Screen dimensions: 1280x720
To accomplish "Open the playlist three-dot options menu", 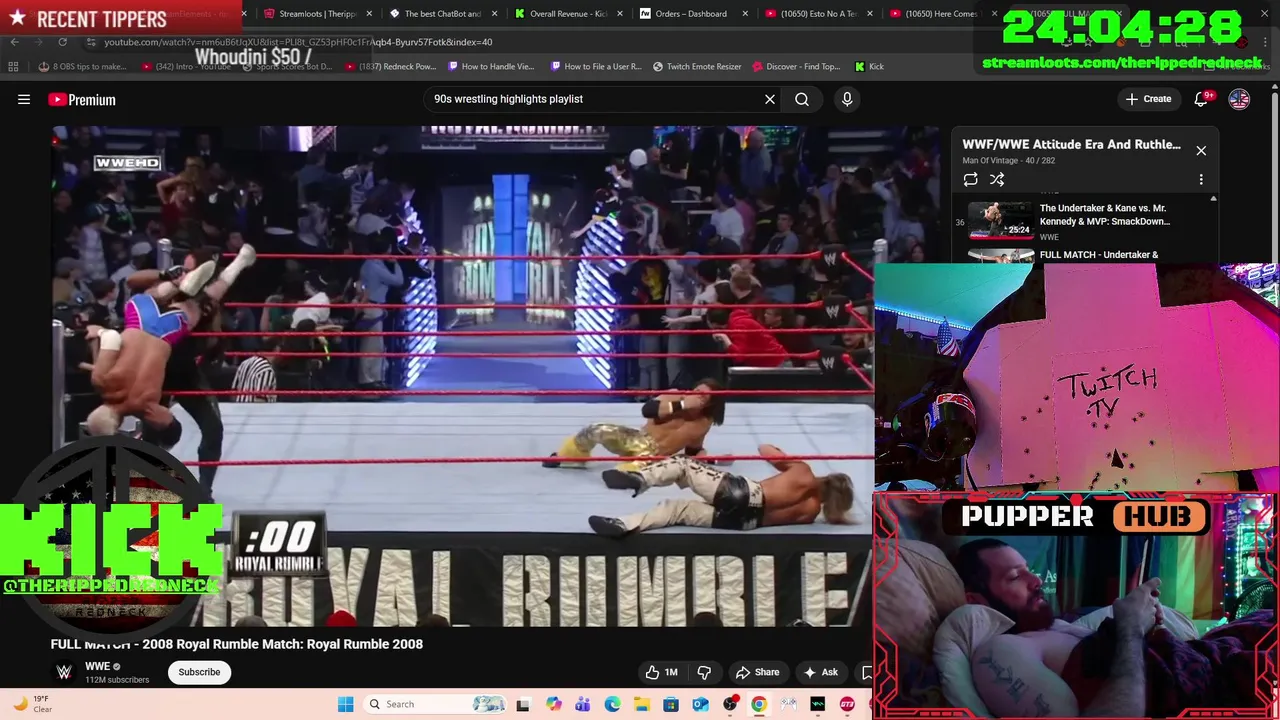I will [1201, 179].
